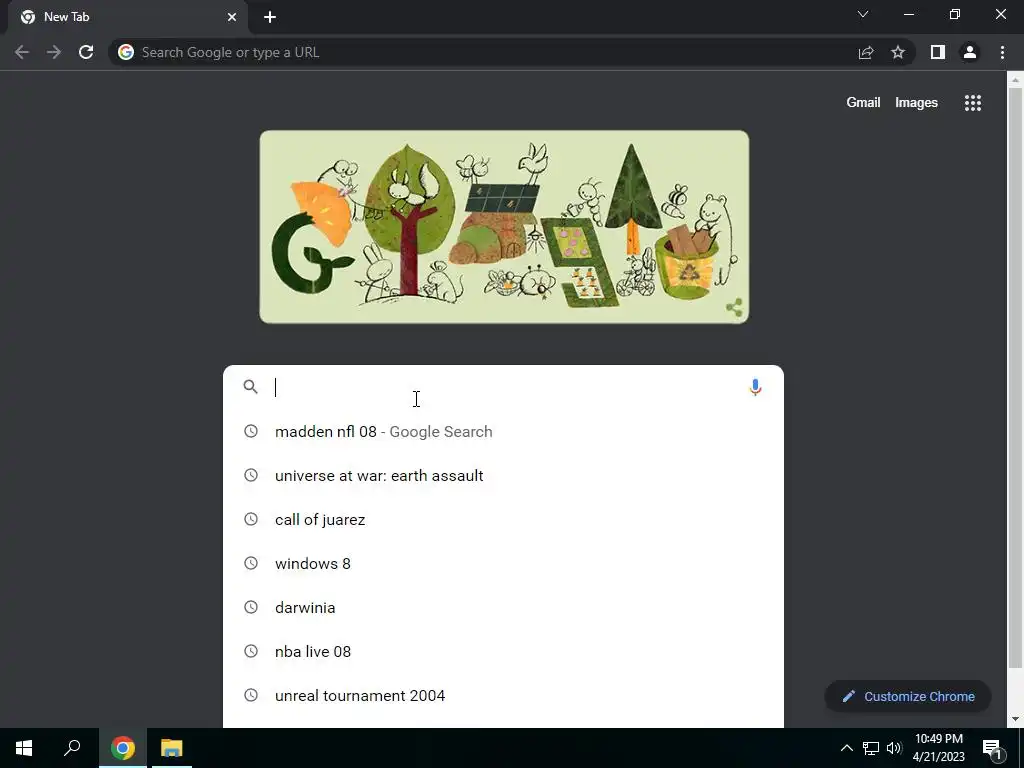
Task: Click the browser back arrow
Action: coord(22,52)
